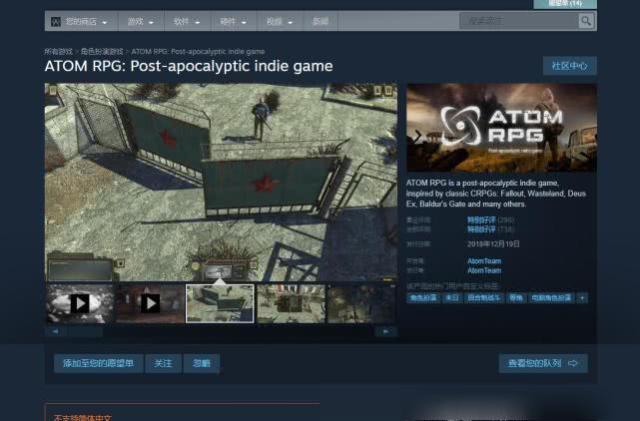Click the 角色扮演 tag
The height and width of the screenshot is (421, 640).
(423, 298)
